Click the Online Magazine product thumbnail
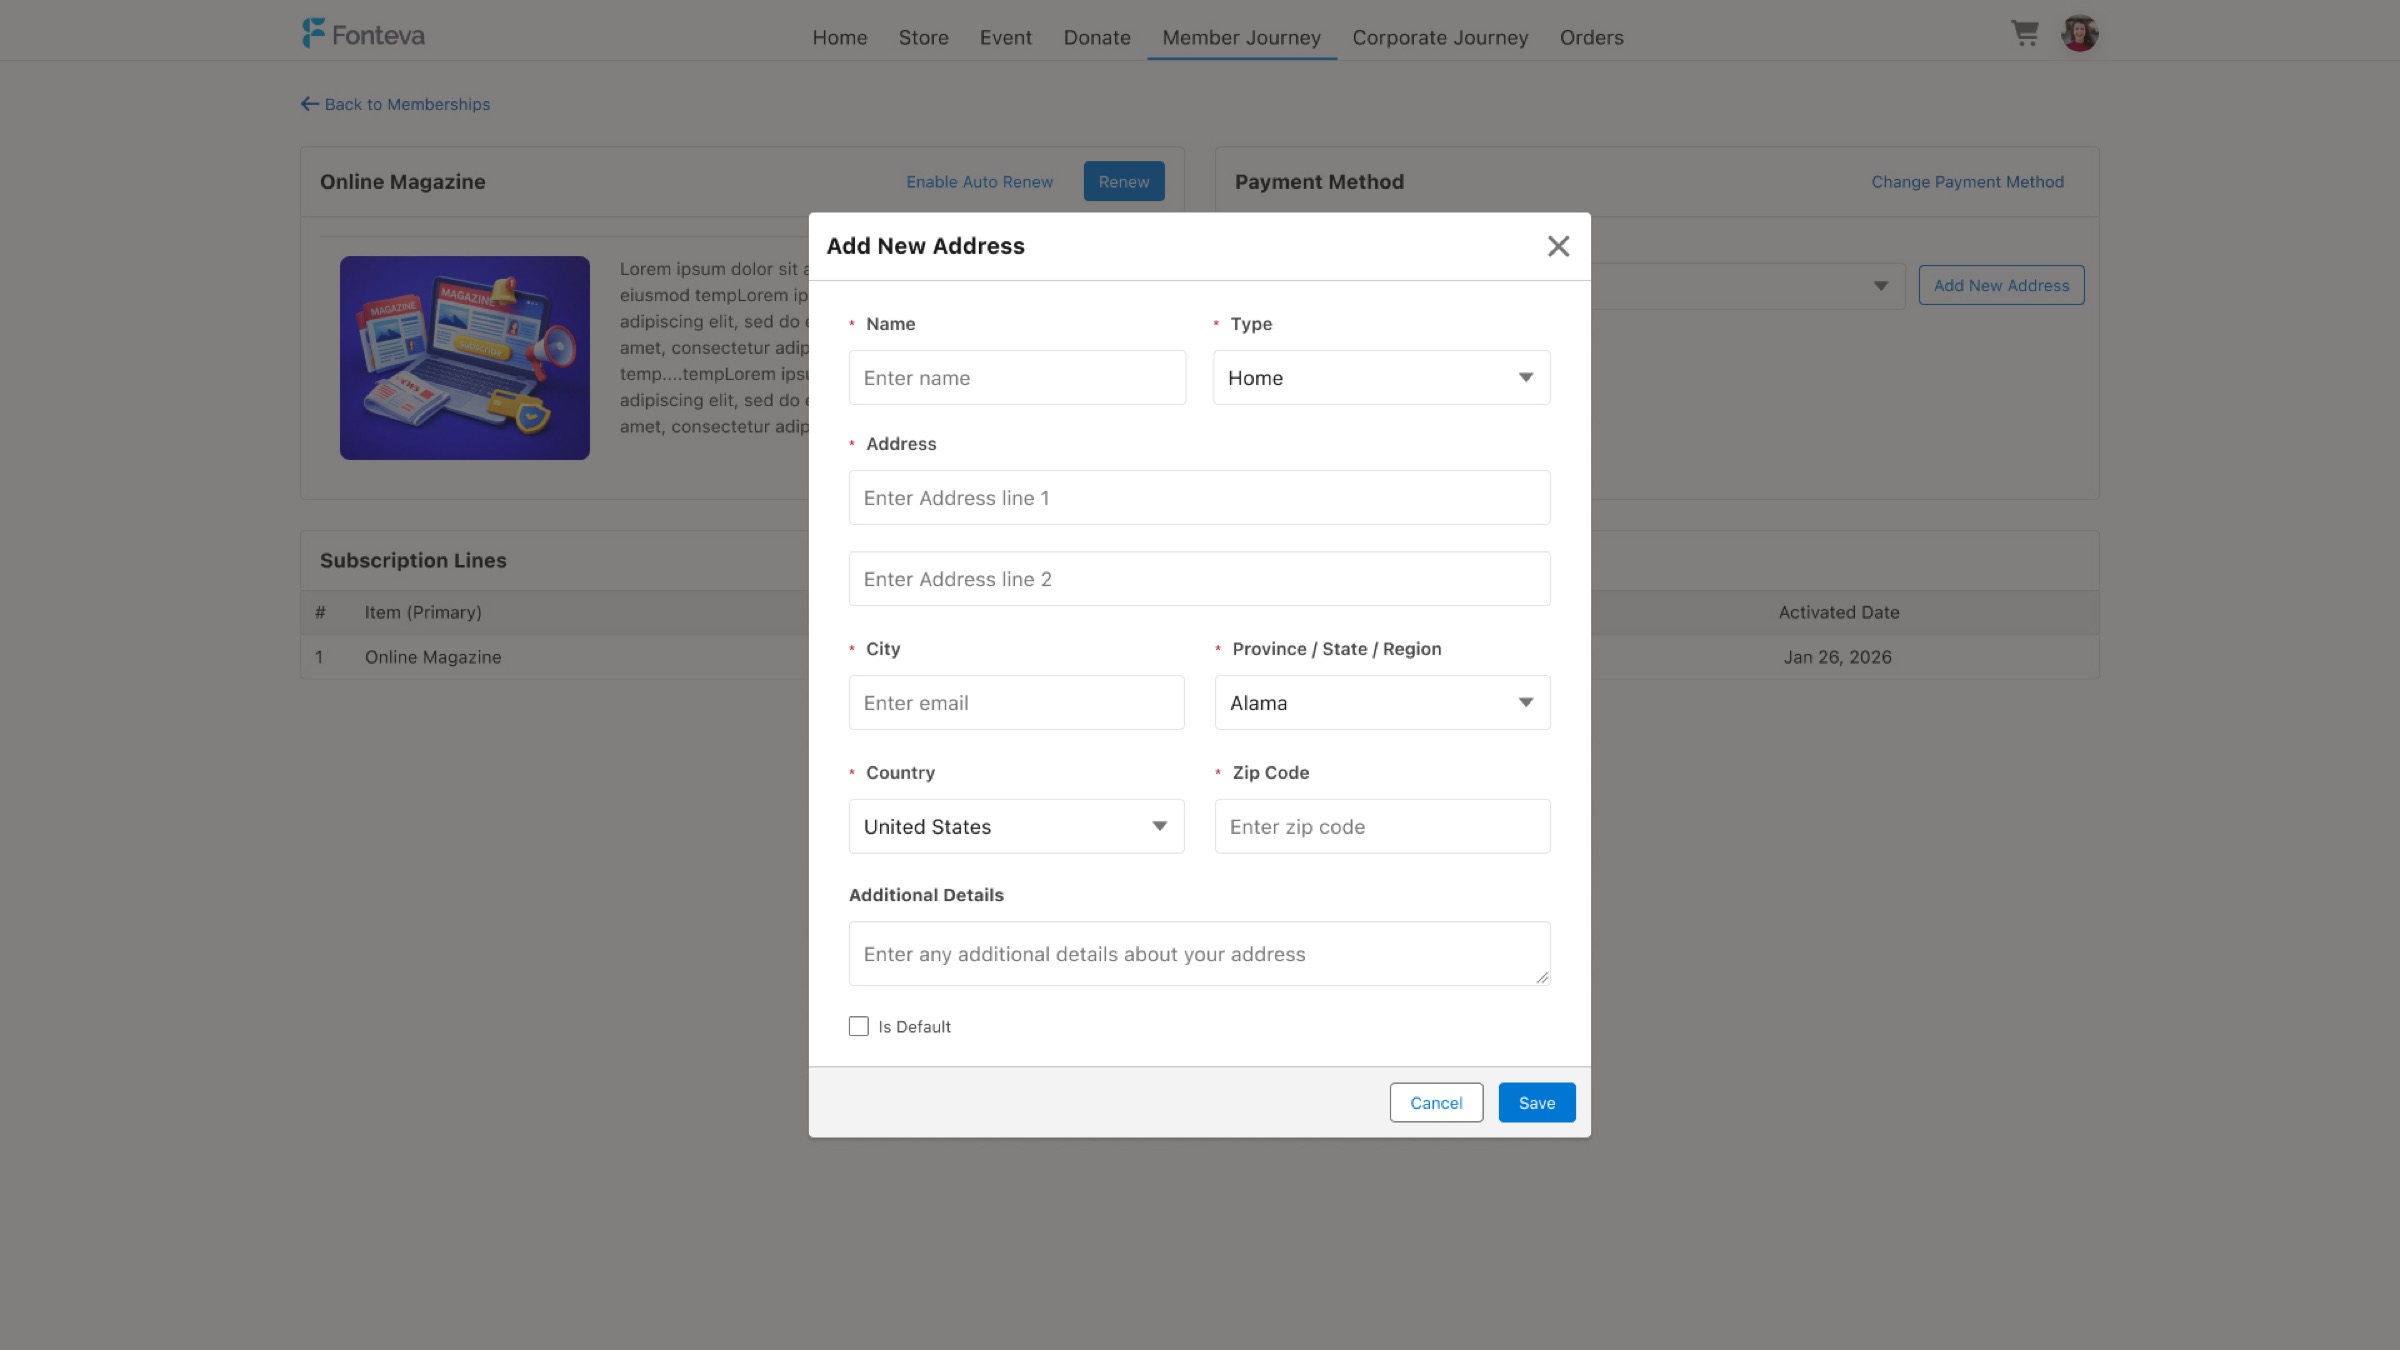This screenshot has width=2400, height=1350. click(464, 358)
